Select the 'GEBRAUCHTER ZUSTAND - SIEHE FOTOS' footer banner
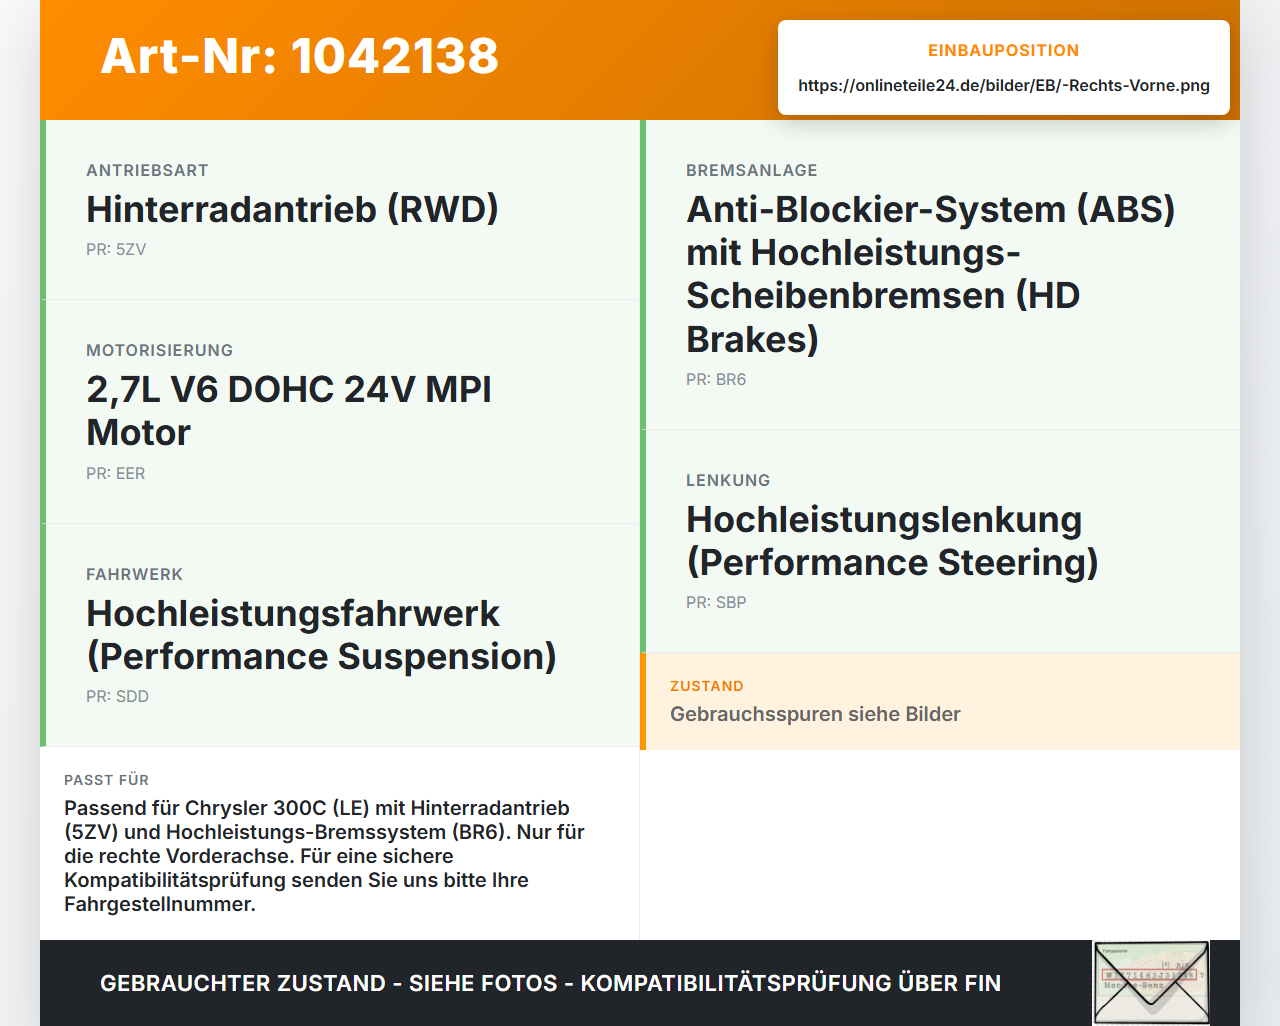The image size is (1280, 1026). tap(550, 983)
